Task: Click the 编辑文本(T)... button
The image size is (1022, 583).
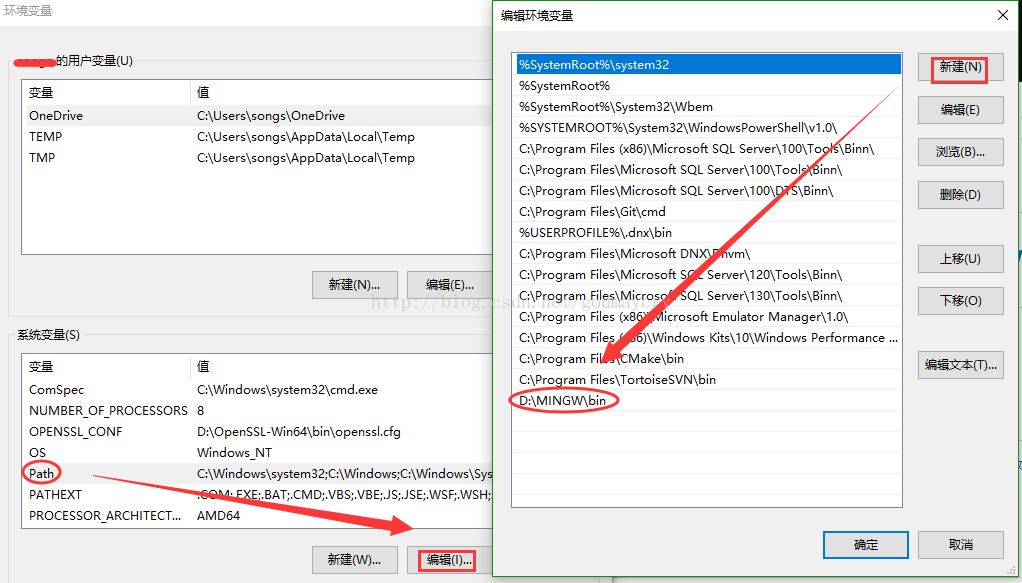Action: tap(959, 364)
